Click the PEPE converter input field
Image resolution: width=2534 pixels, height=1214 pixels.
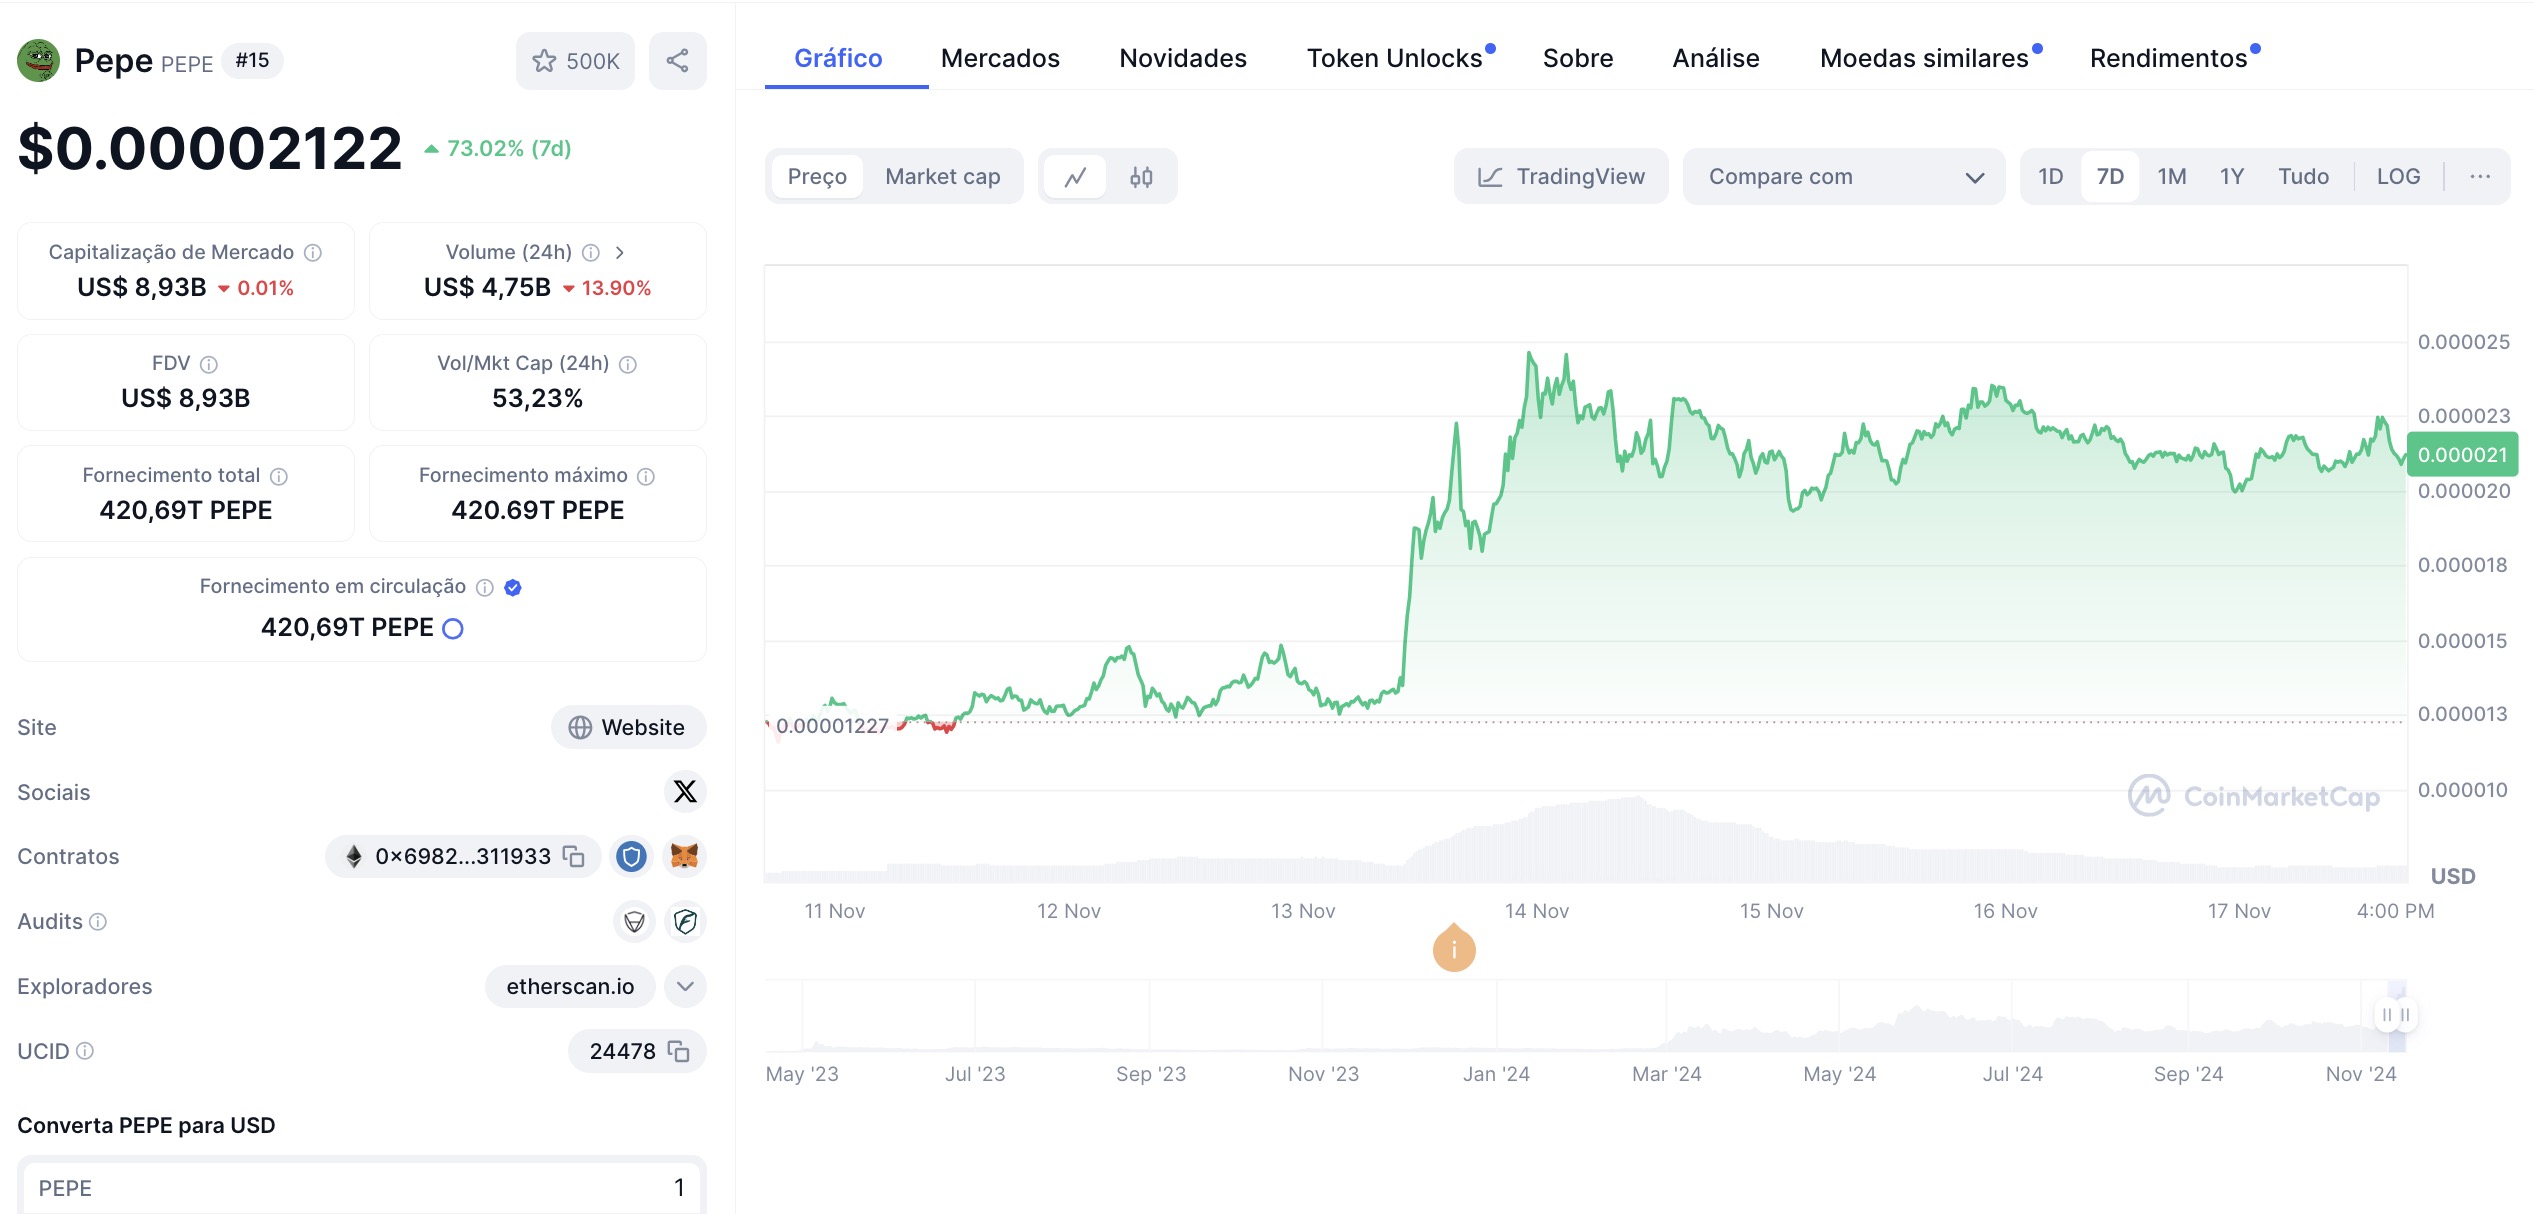tap(362, 1188)
